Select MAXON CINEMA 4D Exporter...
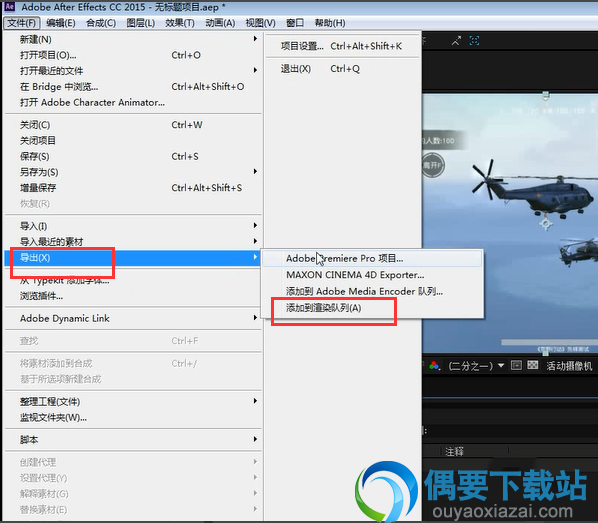The width and height of the screenshot is (598, 523). pyautogui.click(x=372, y=275)
